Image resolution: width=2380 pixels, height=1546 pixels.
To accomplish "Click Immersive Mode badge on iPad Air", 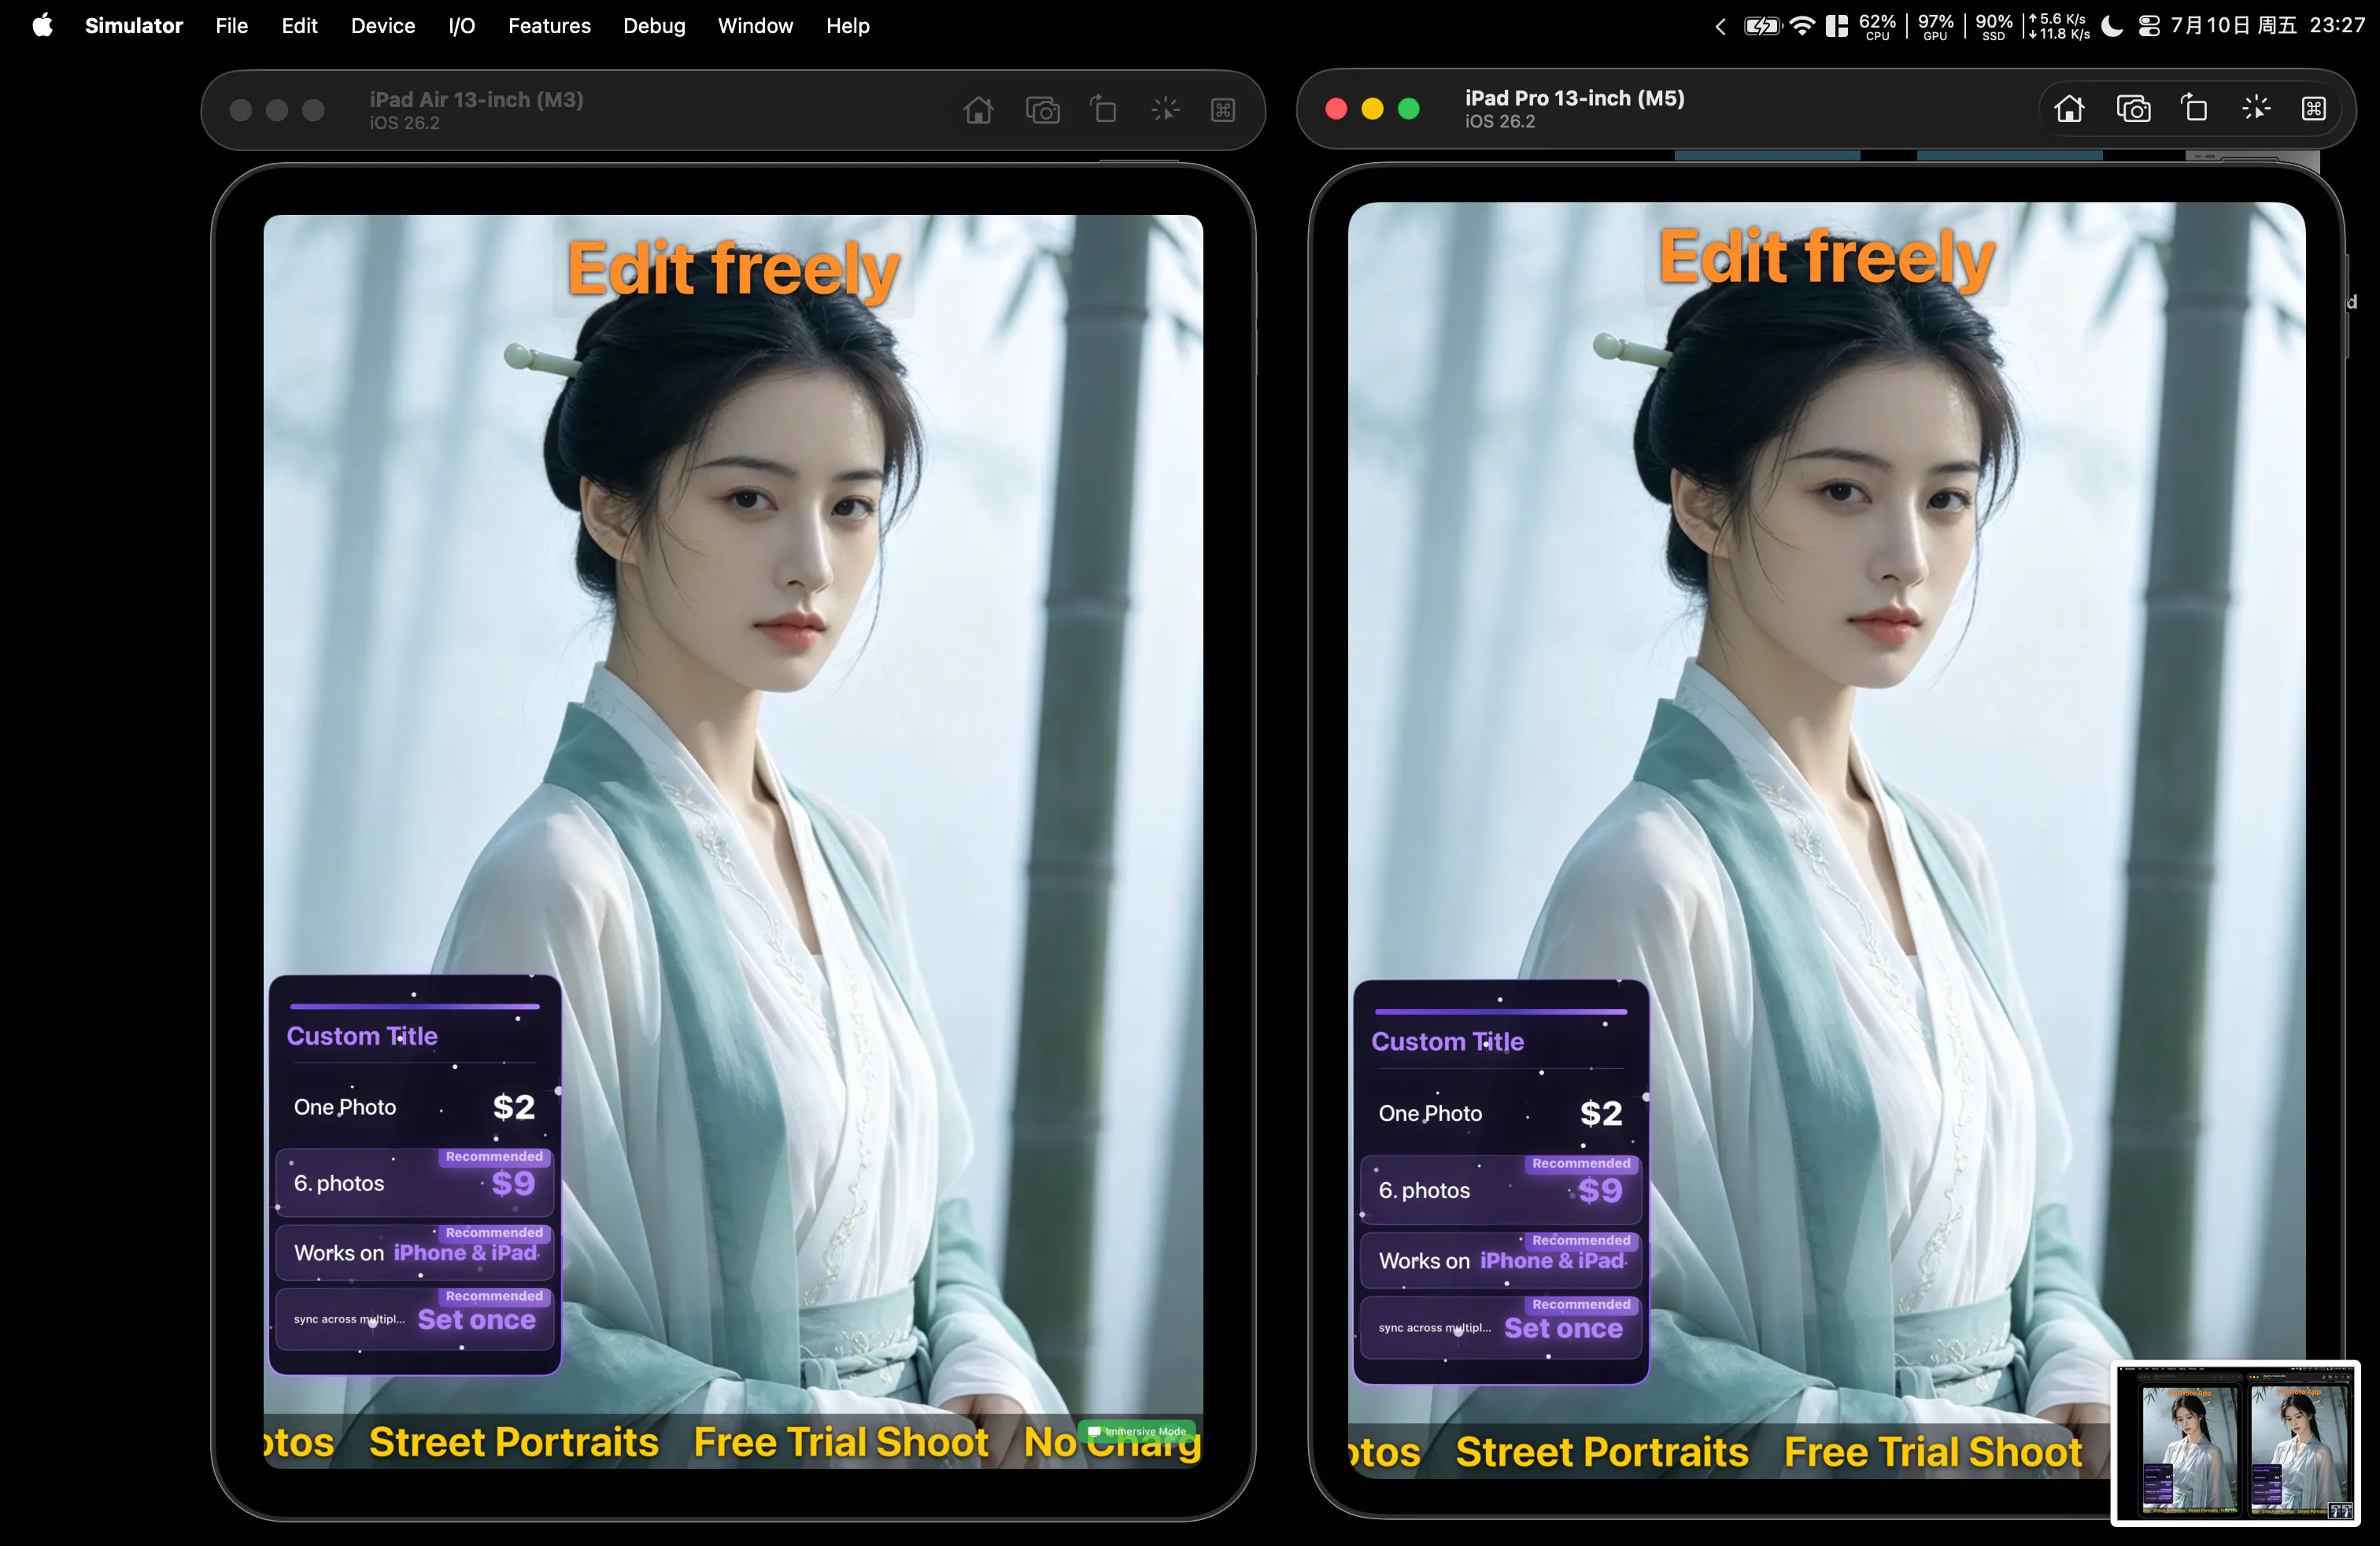I will [x=1137, y=1431].
